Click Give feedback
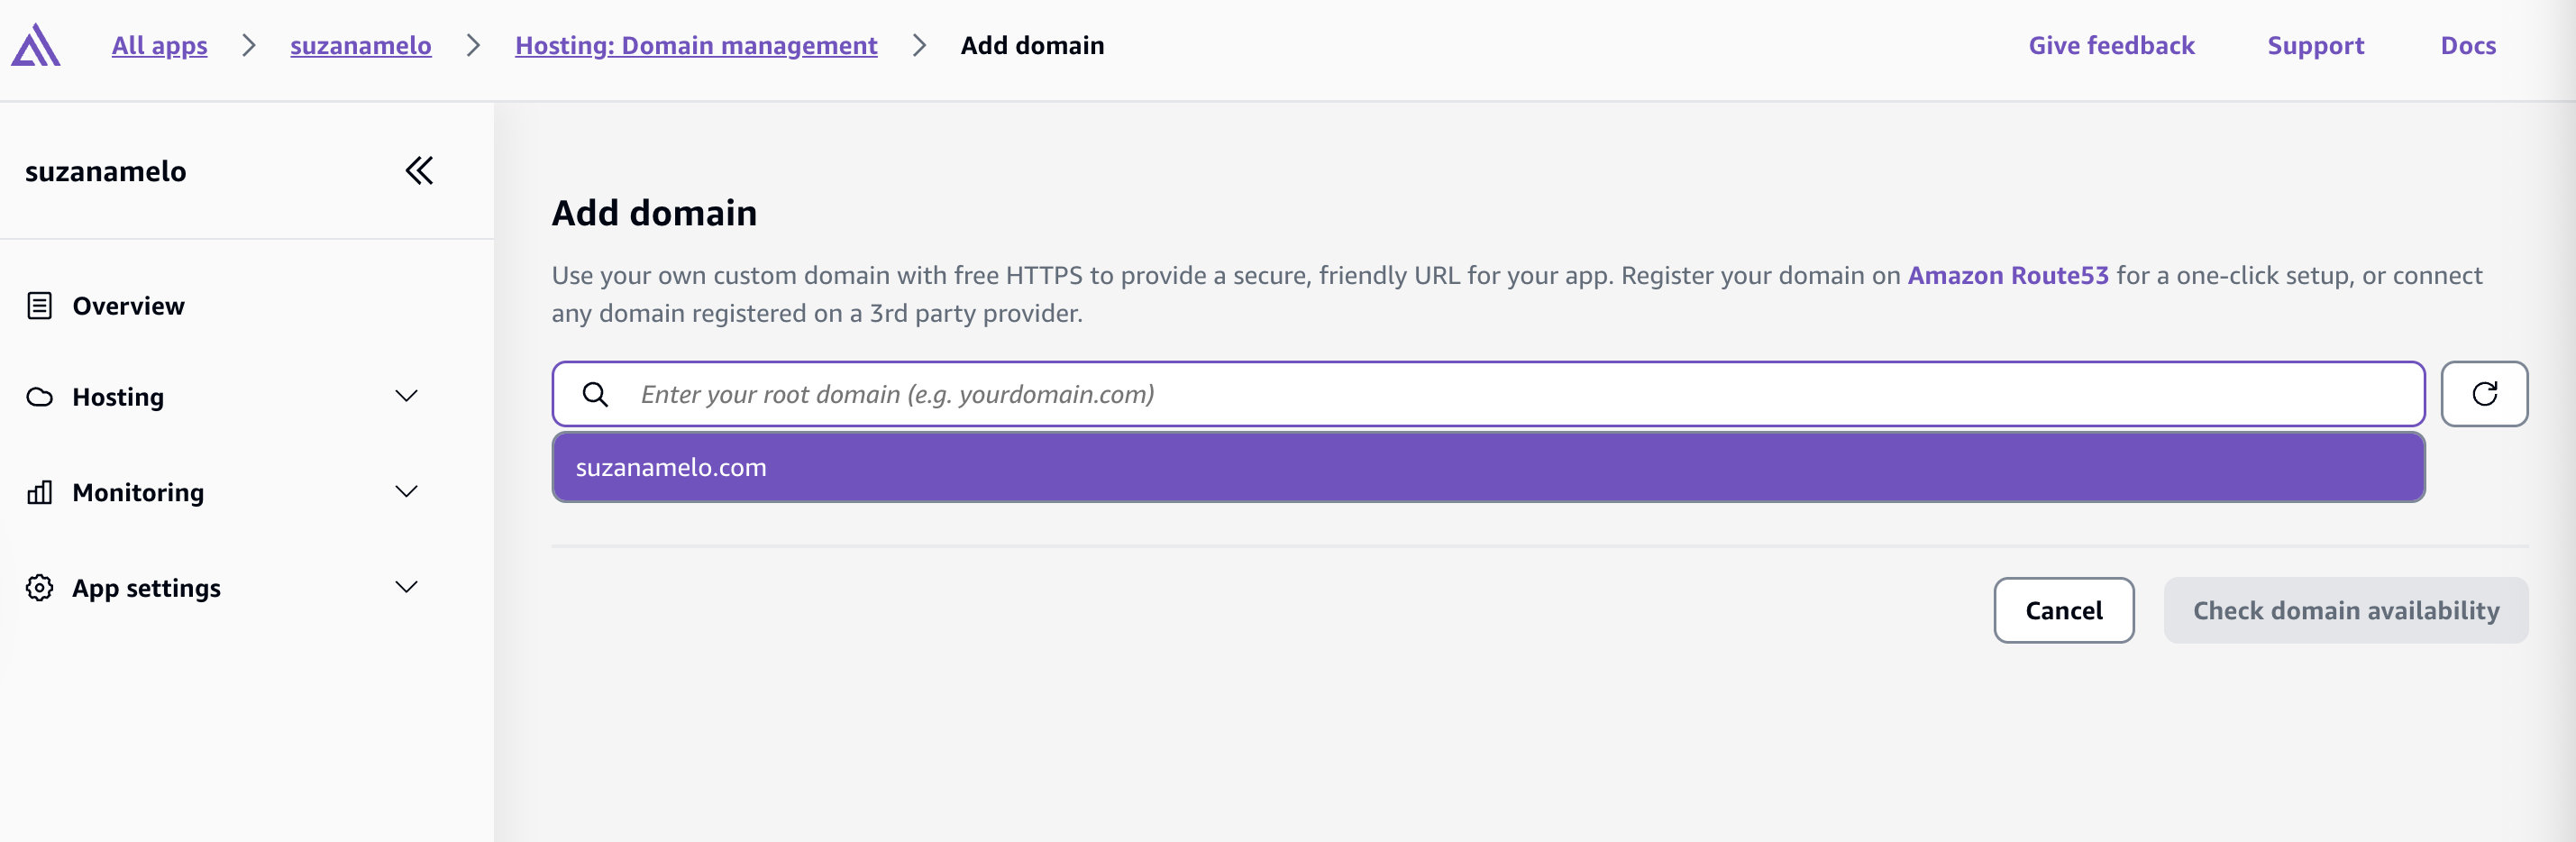 (2111, 45)
